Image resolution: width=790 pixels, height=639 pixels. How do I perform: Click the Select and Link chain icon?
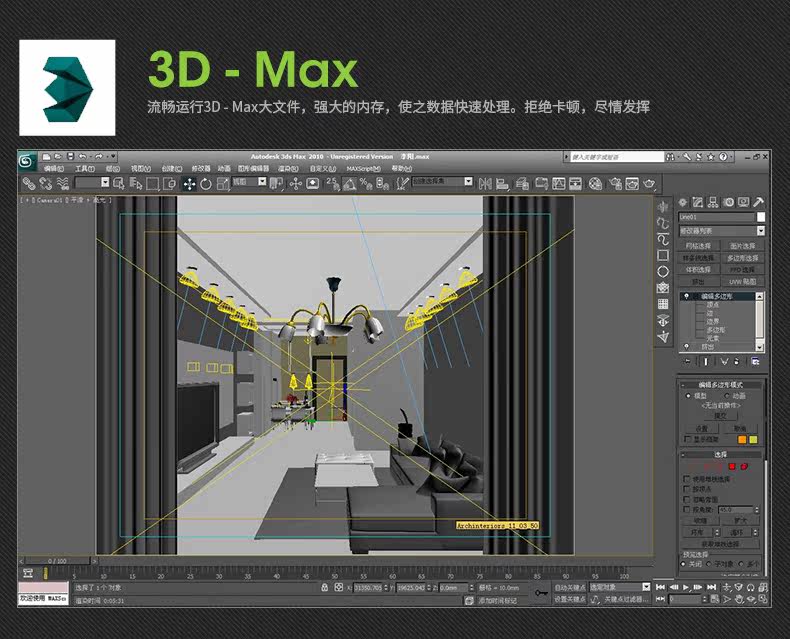29,184
